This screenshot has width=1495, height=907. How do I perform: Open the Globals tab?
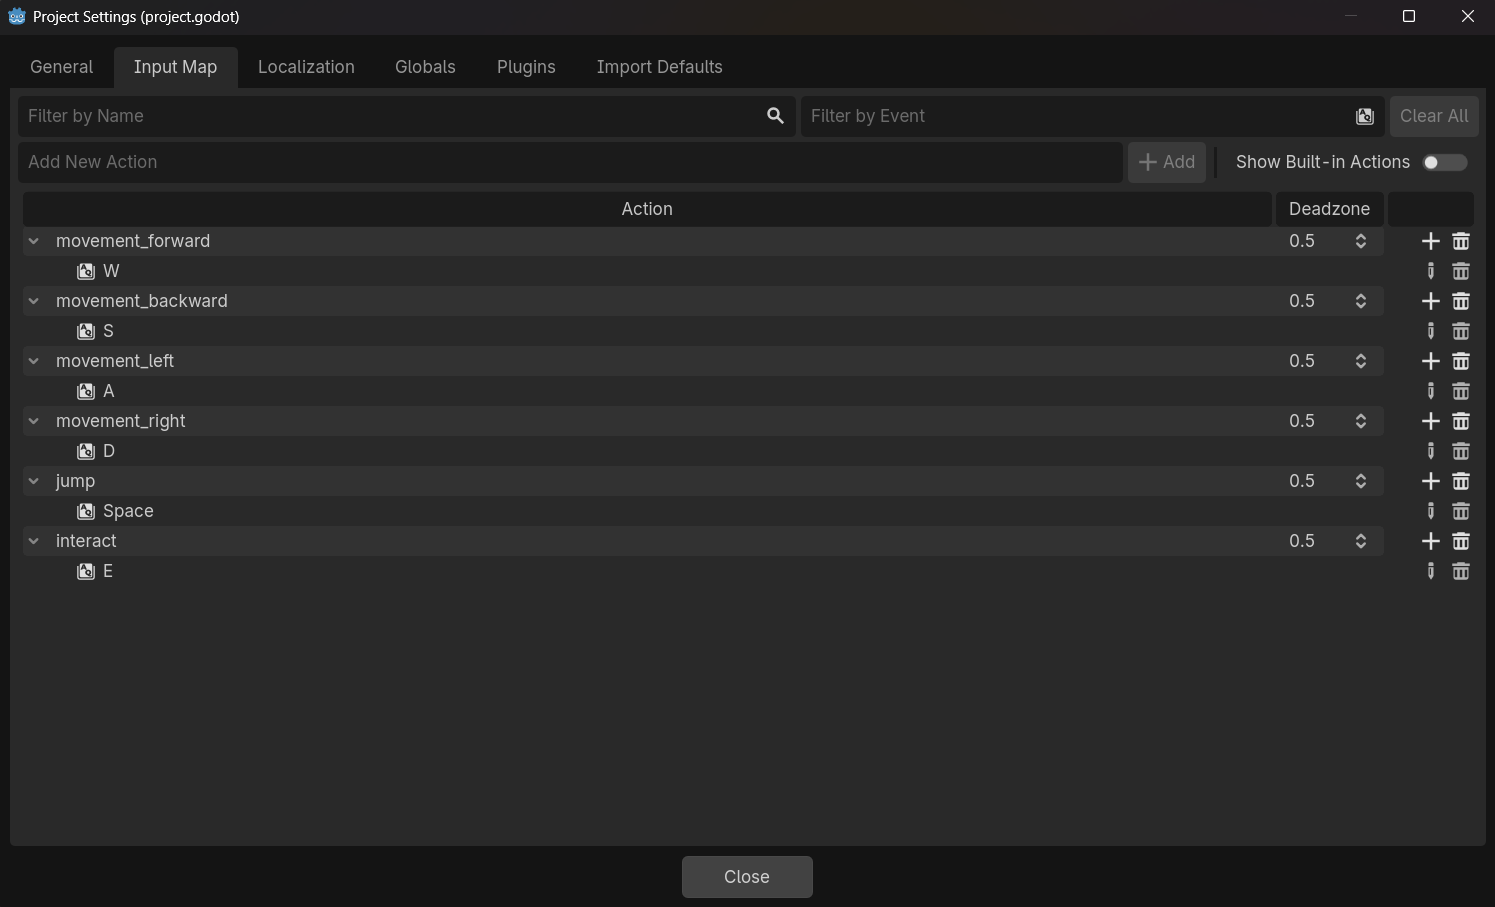[x=425, y=67]
